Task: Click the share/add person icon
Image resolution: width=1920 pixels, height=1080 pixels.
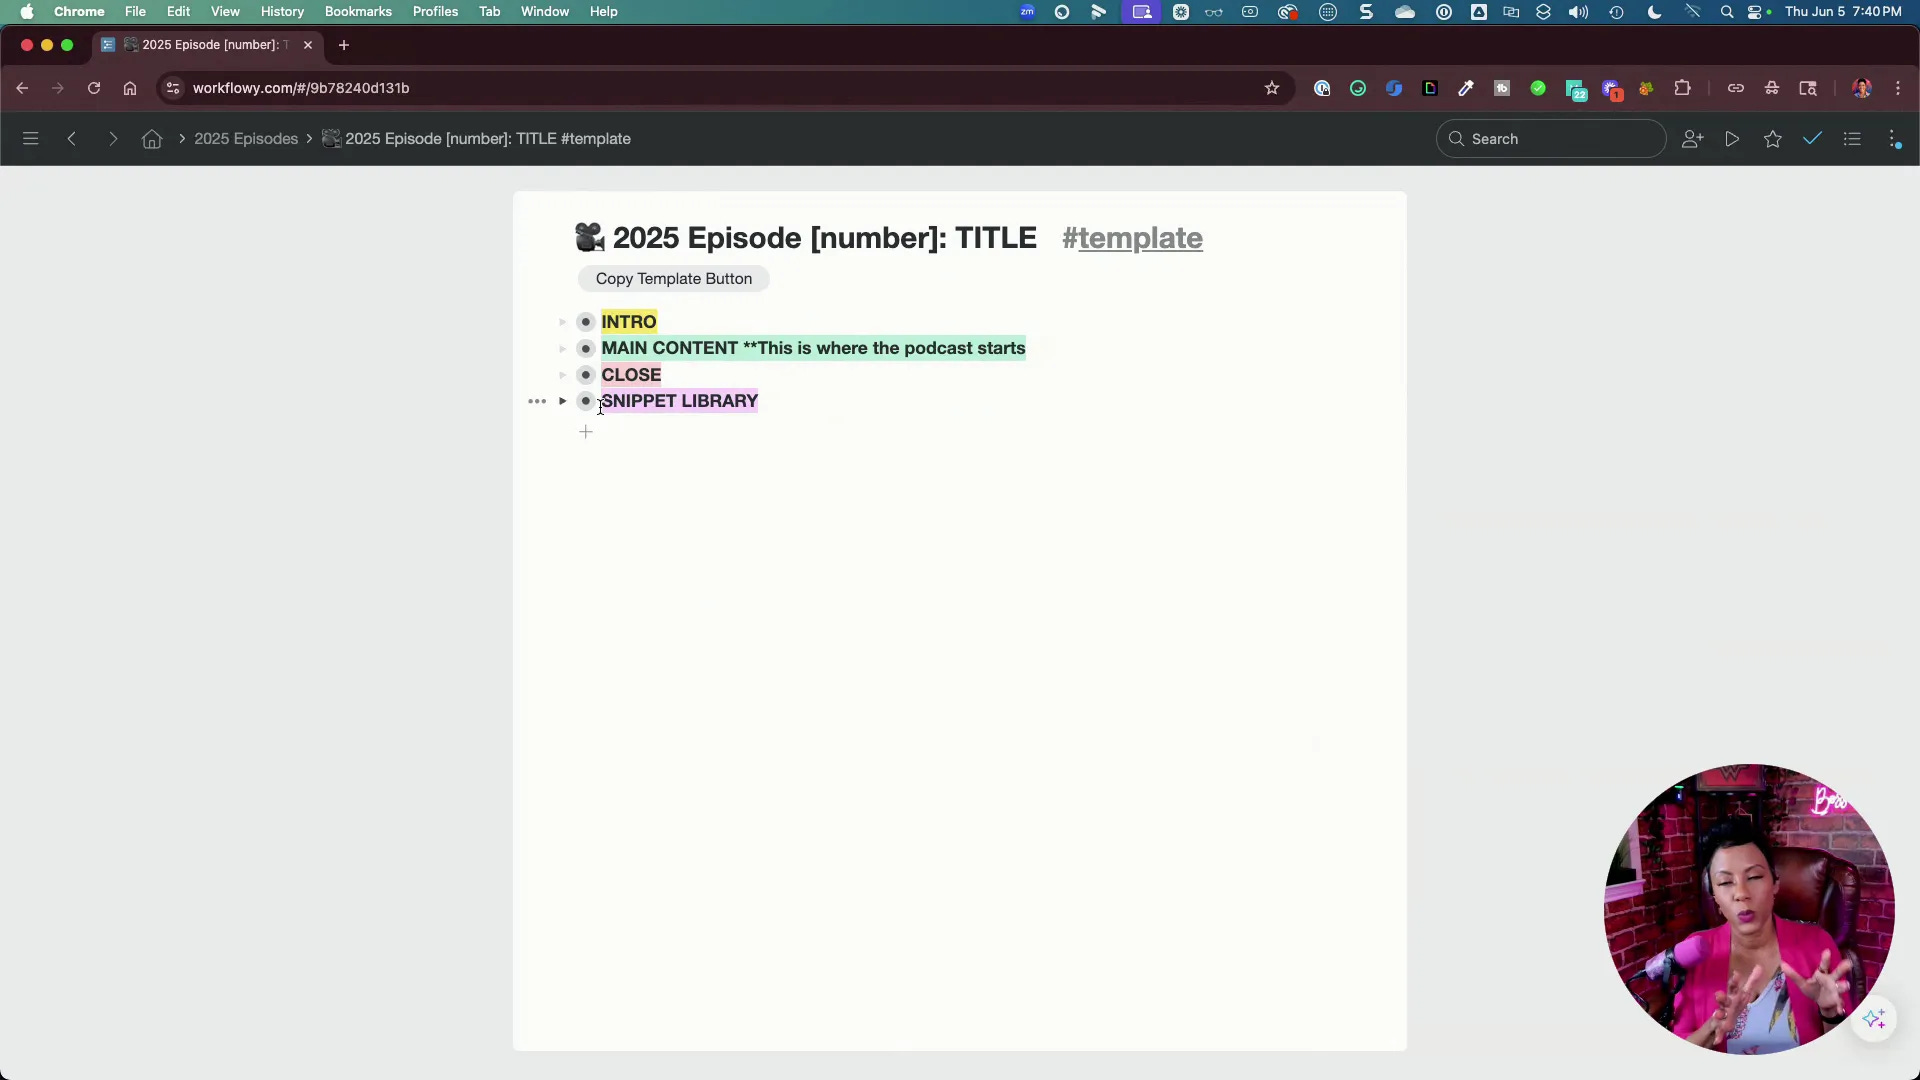Action: tap(1692, 139)
